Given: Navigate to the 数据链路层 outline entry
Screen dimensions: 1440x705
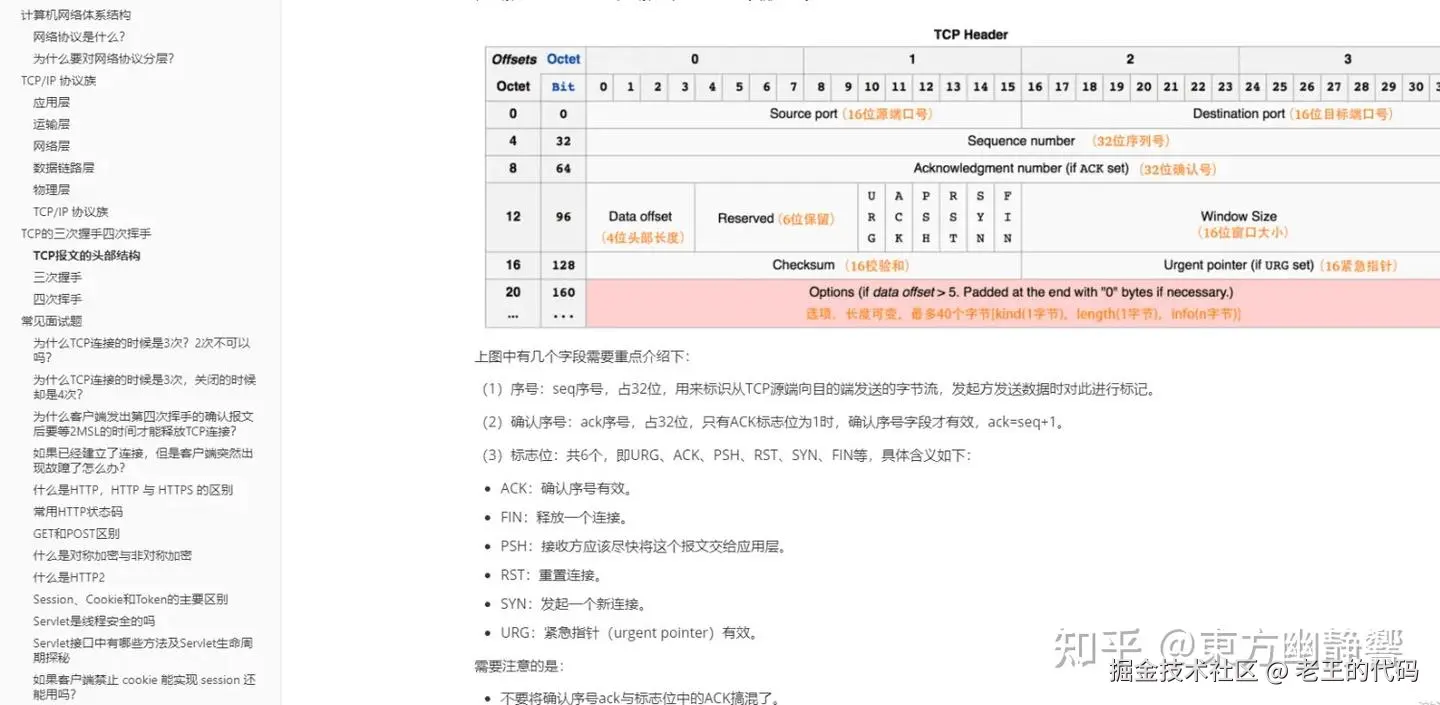Looking at the screenshot, I should click(63, 168).
